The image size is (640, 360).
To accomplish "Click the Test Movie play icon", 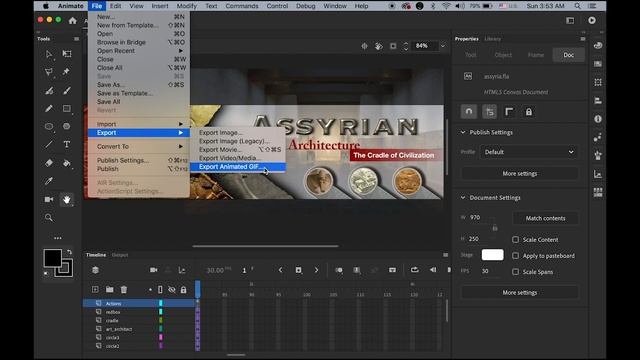I will pyautogui.click(x=591, y=20).
